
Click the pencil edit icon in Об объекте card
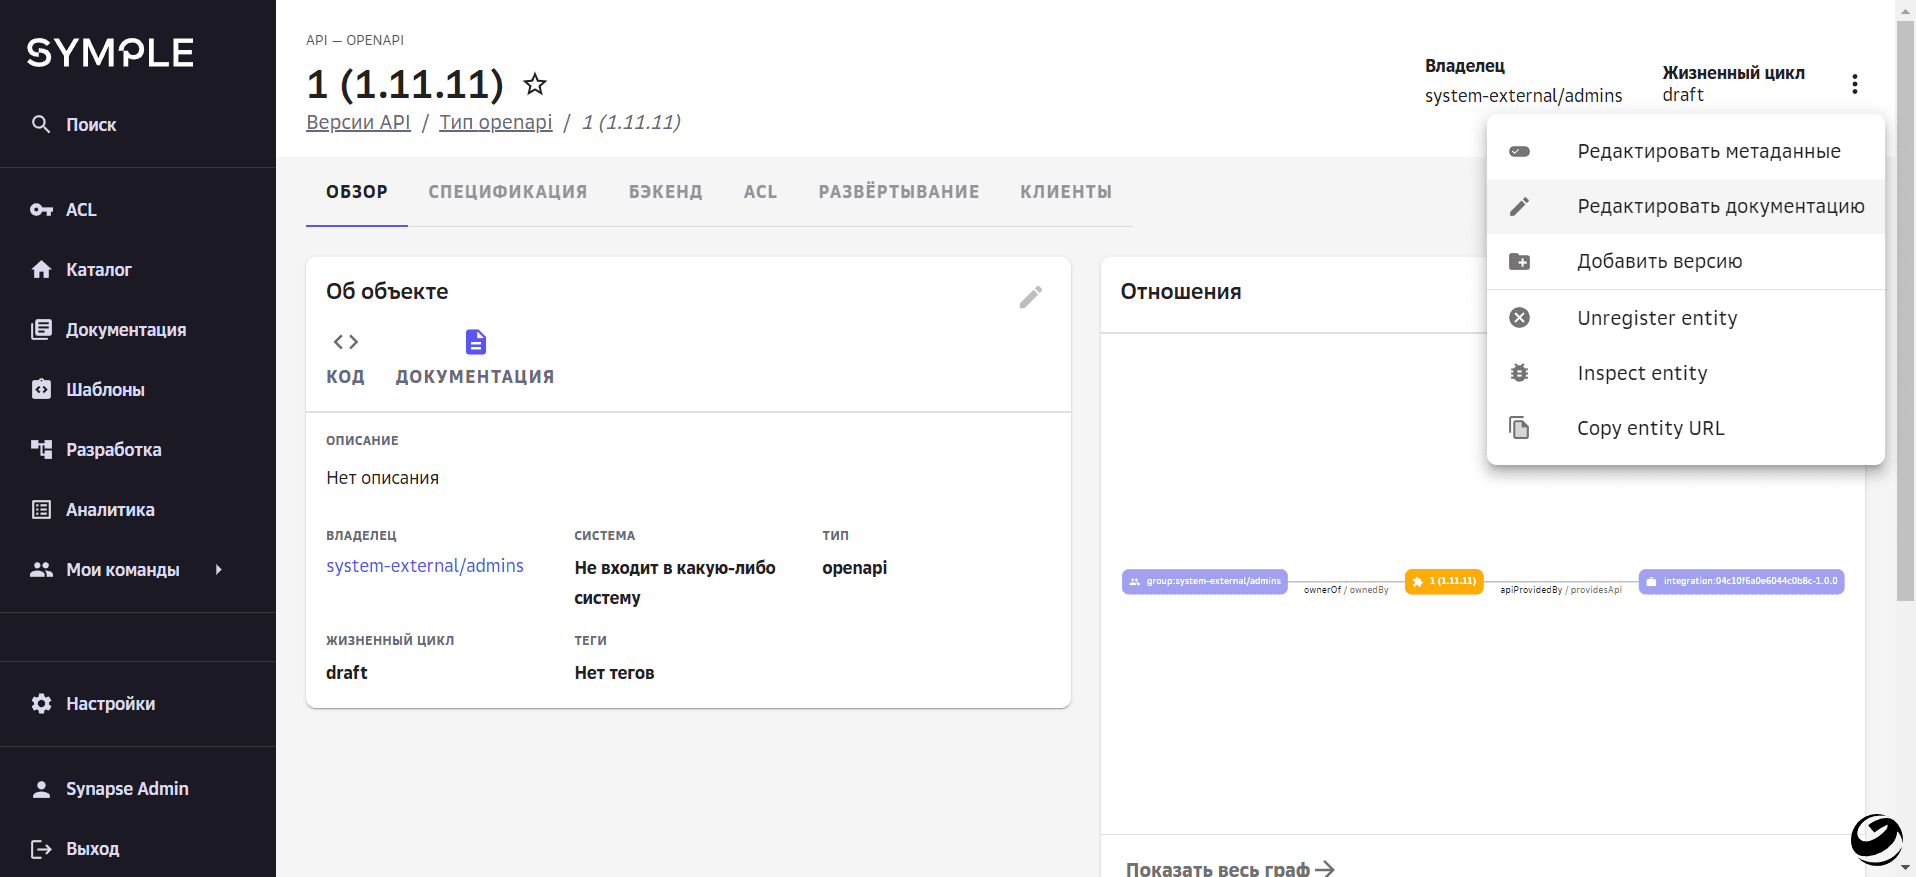(1031, 297)
